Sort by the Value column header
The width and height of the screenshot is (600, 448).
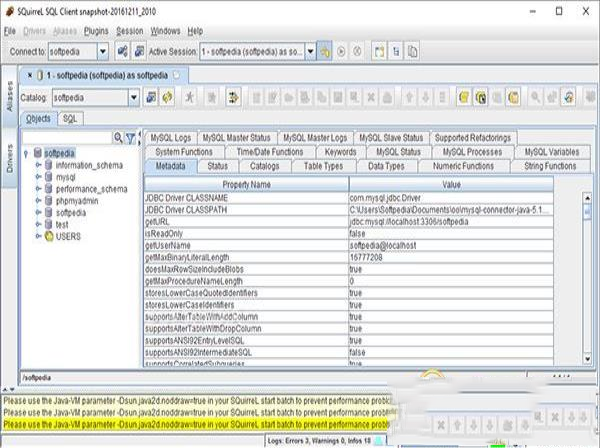tap(451, 184)
